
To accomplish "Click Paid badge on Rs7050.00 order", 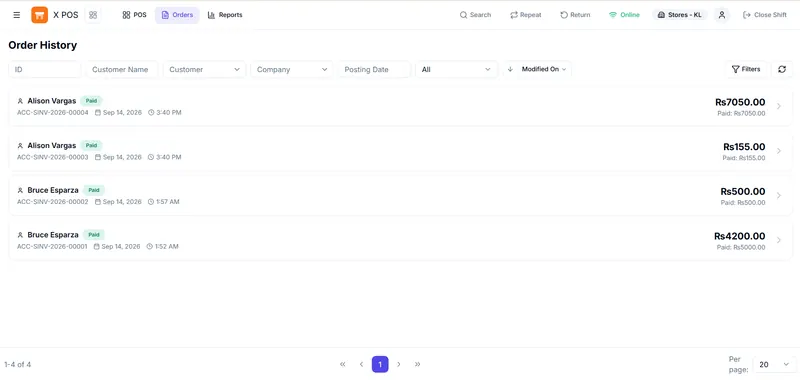I will pyautogui.click(x=91, y=100).
